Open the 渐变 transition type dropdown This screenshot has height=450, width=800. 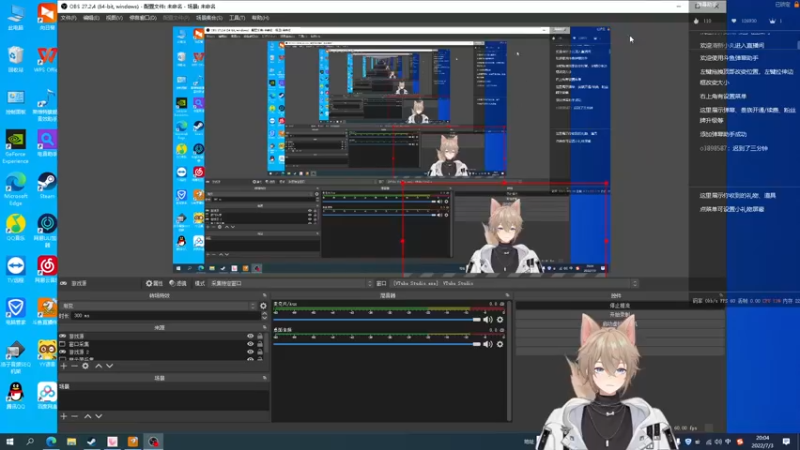click(158, 306)
